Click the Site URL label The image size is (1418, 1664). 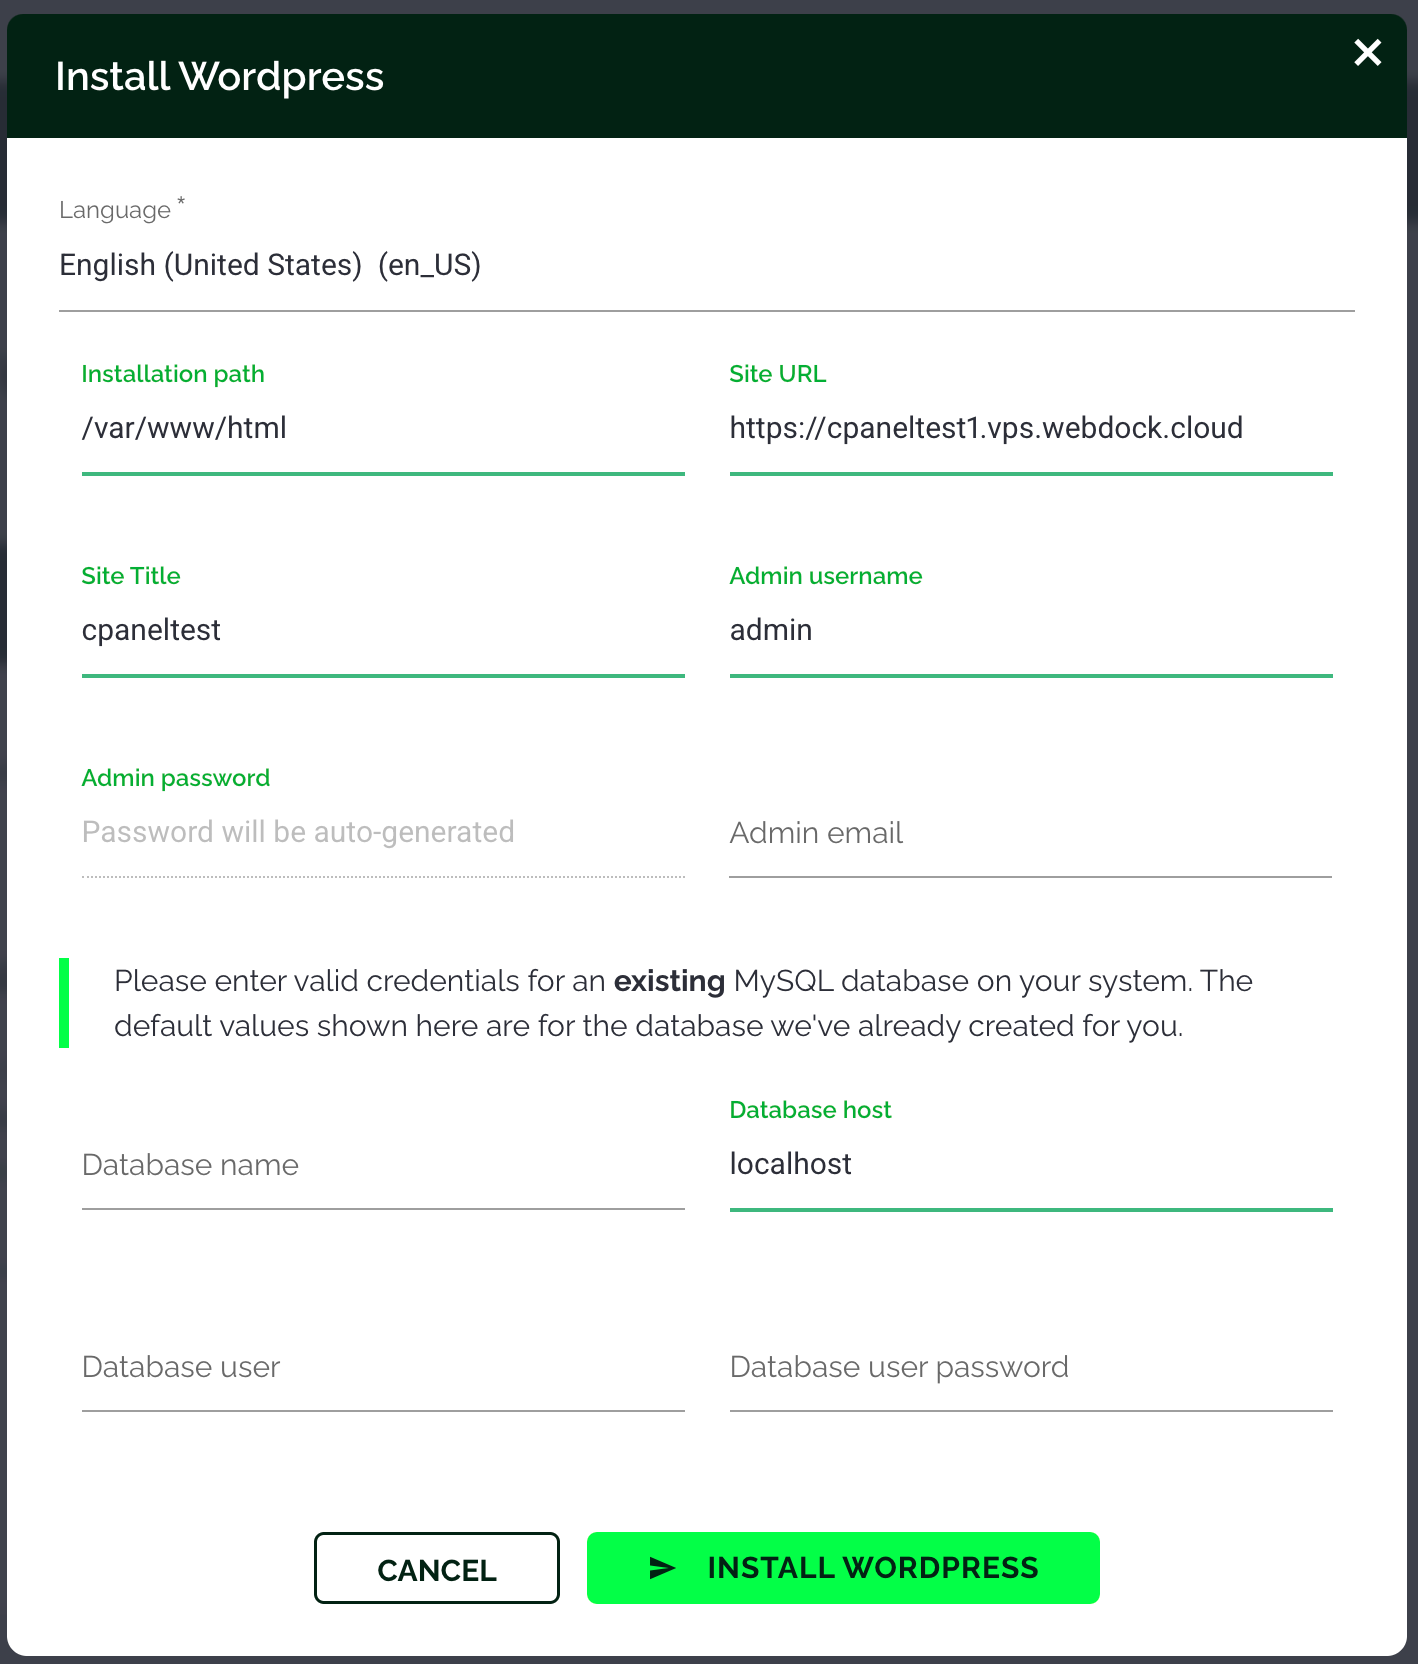pyautogui.click(x=777, y=374)
